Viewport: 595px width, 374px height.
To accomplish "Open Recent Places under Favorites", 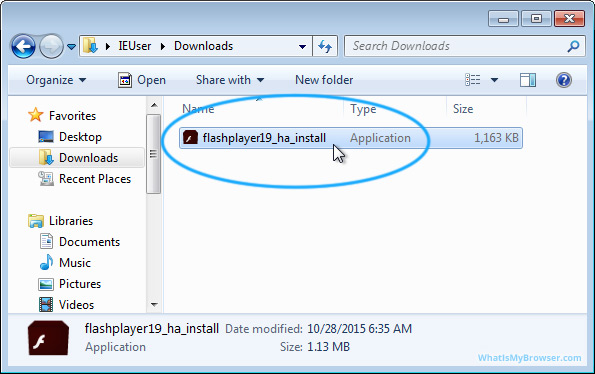I will tap(95, 179).
